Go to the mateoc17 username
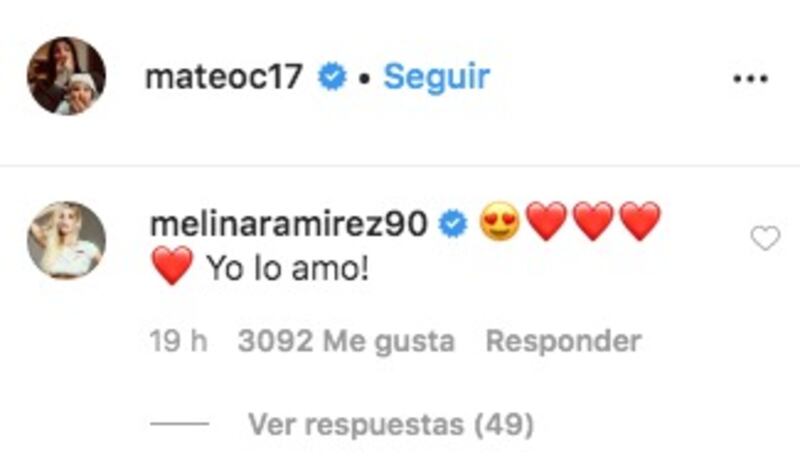The image size is (800, 457). coord(224,77)
